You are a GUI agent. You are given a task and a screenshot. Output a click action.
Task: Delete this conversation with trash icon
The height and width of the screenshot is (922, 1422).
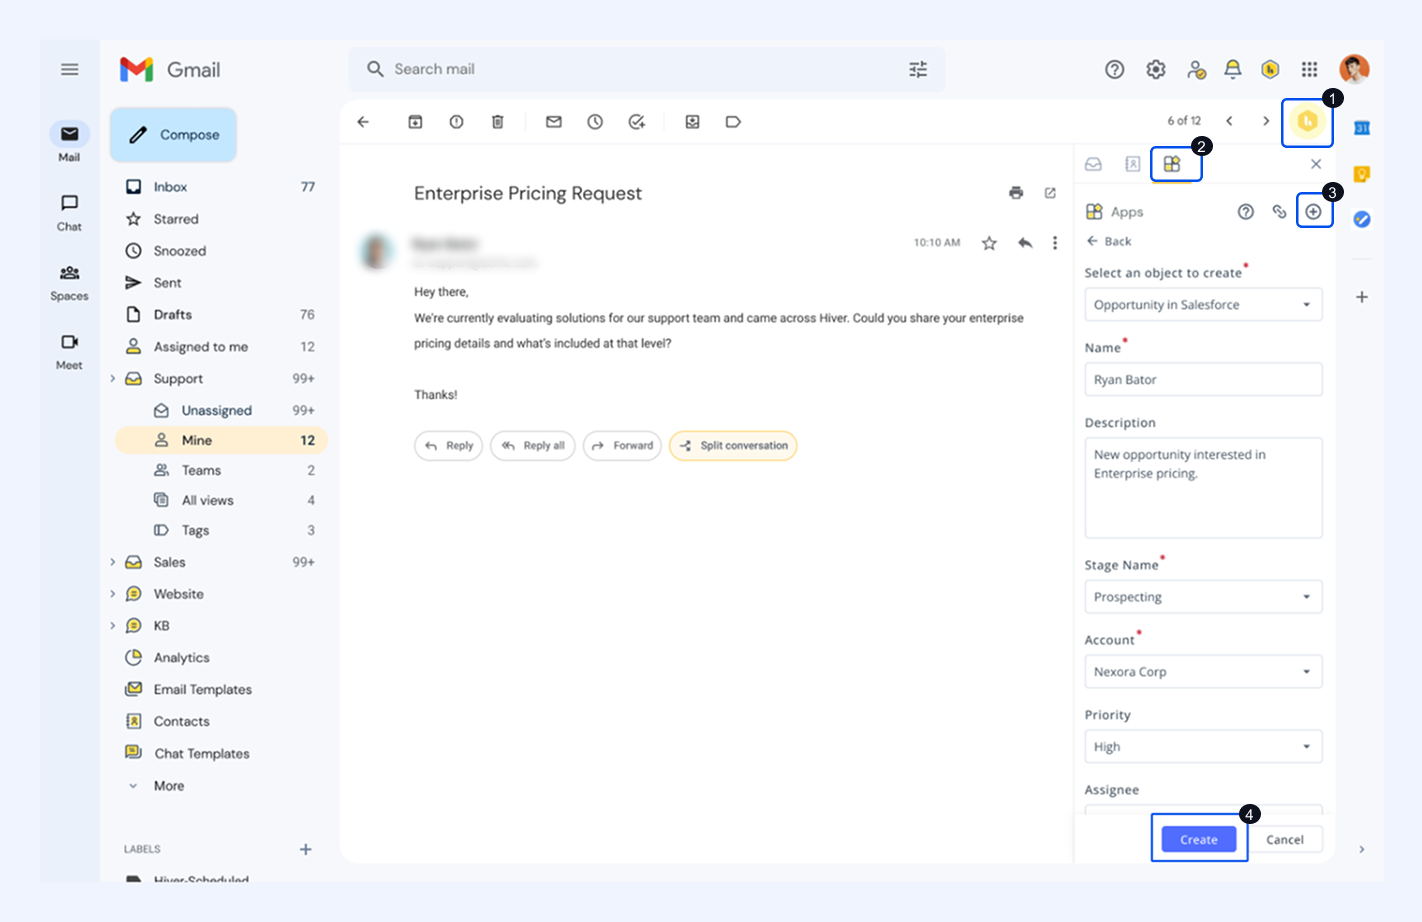click(x=497, y=122)
